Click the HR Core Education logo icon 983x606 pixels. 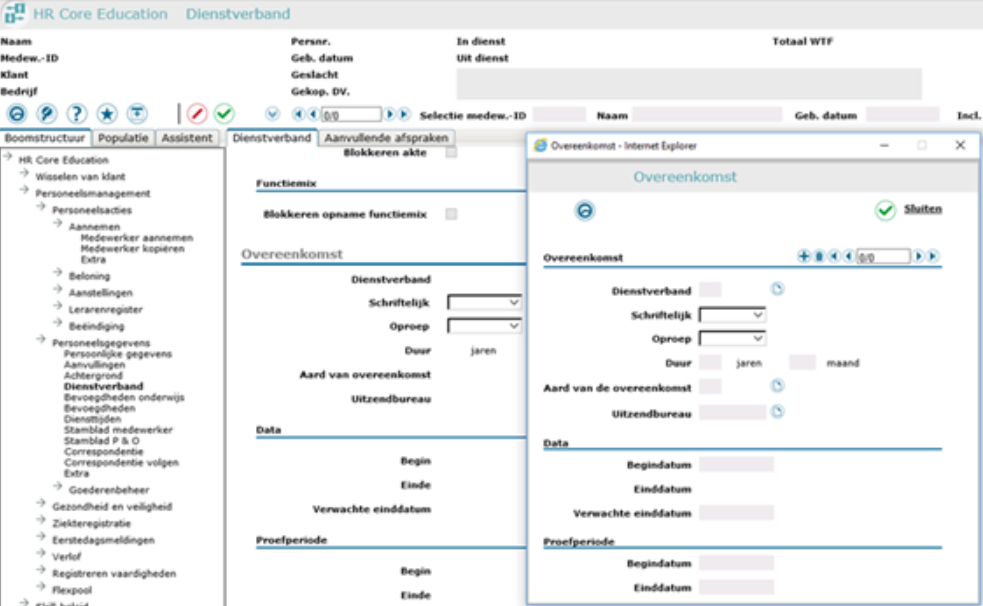coord(14,13)
